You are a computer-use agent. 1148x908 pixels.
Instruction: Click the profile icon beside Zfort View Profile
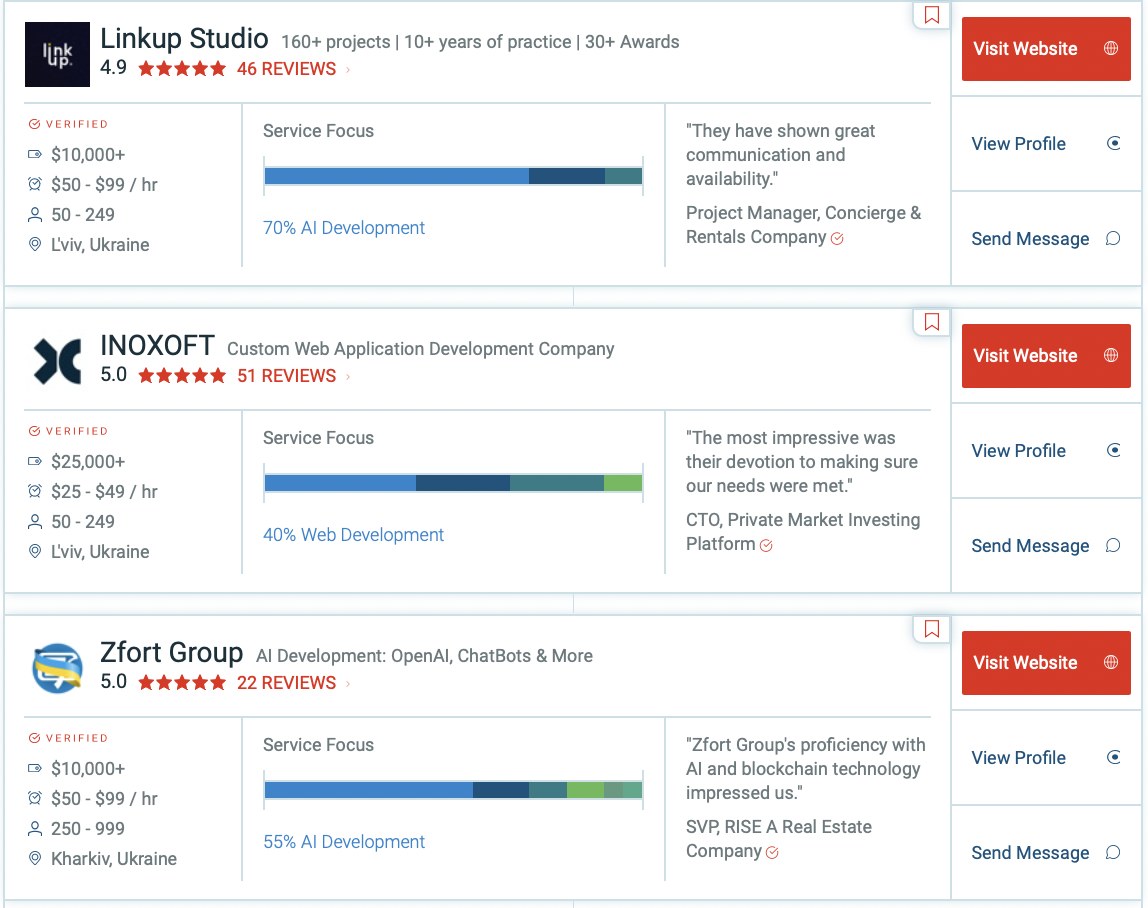[x=1114, y=756]
